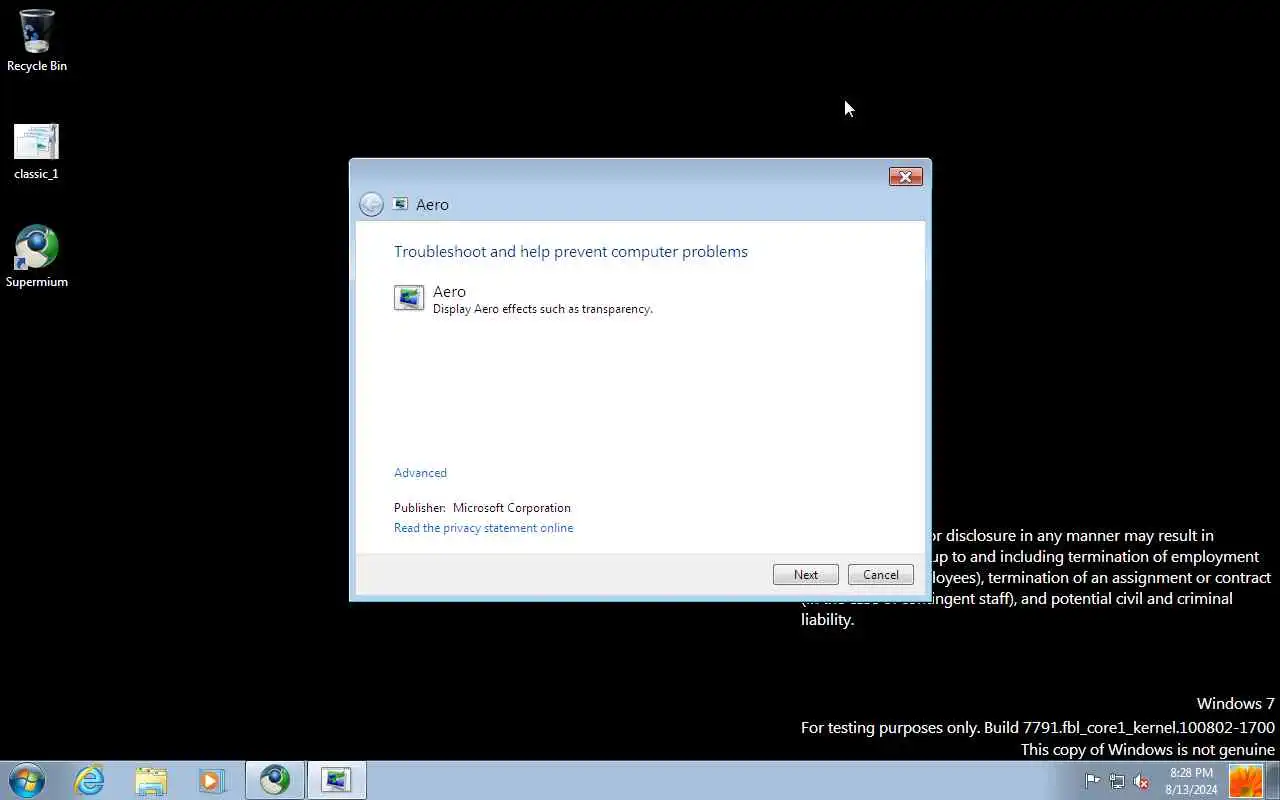Open Windows Media Player taskbar icon
Image resolution: width=1280 pixels, height=800 pixels.
212,780
